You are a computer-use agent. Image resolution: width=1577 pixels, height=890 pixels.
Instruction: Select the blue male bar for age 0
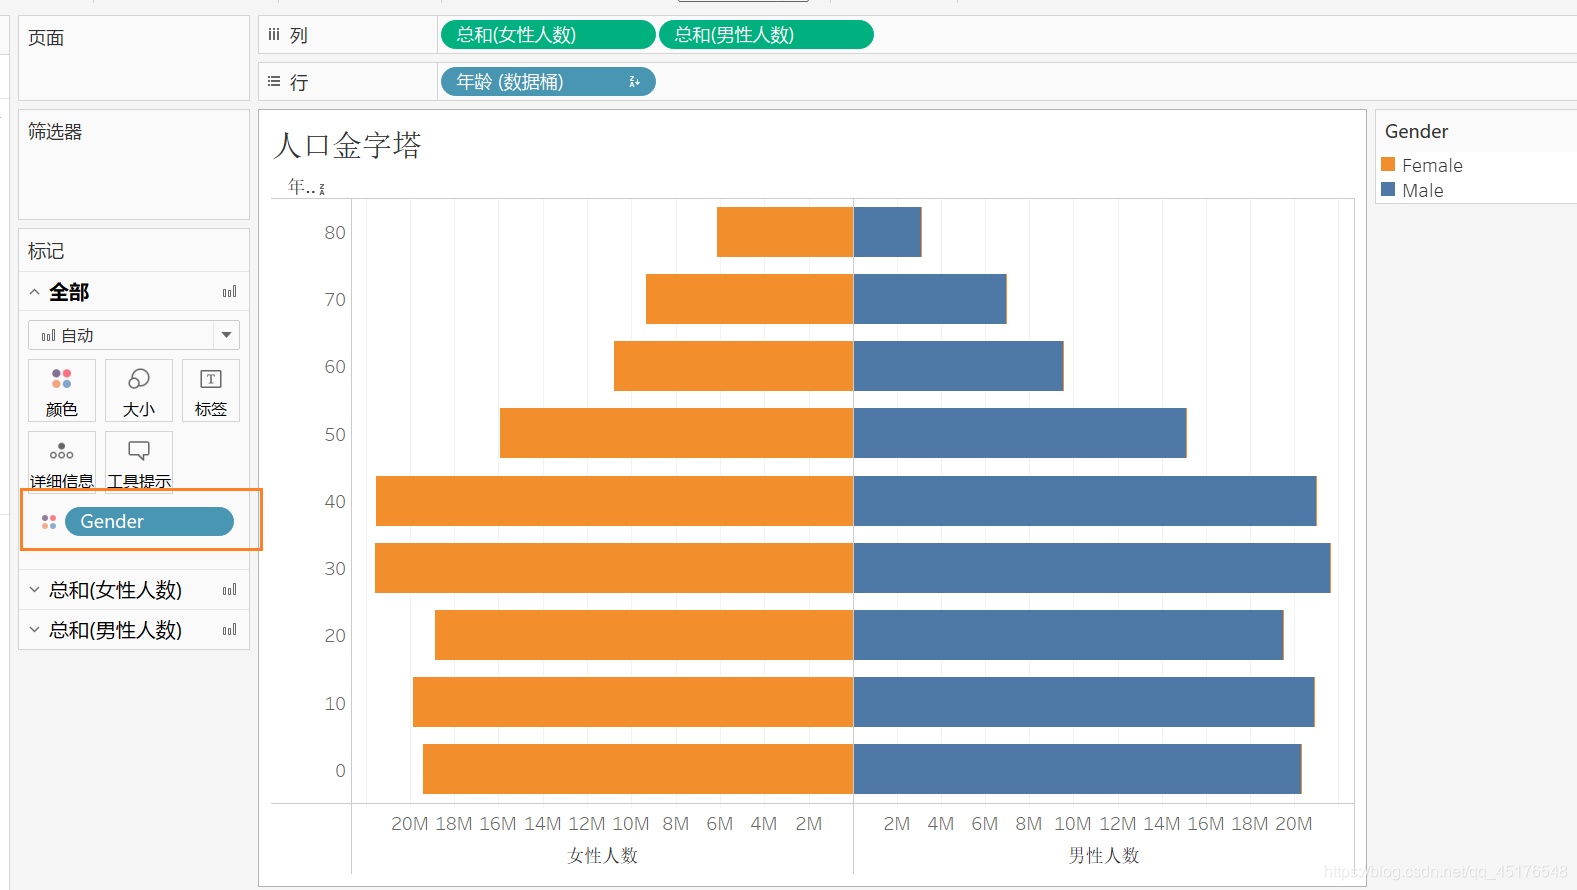1078,769
